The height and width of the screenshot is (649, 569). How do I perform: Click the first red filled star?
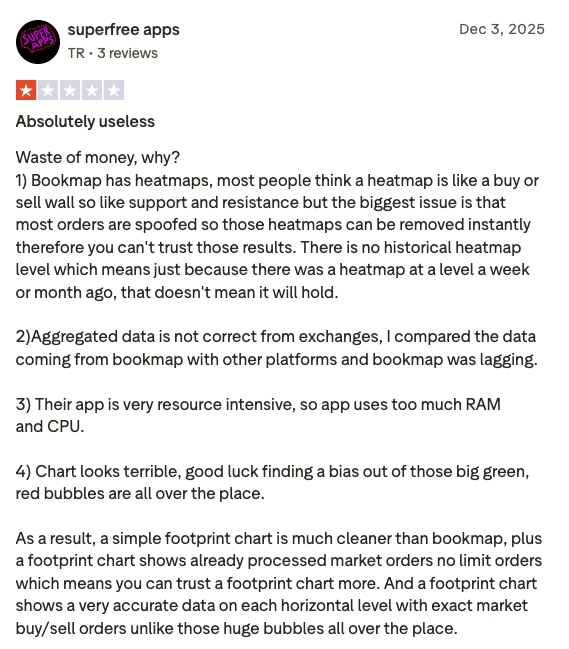point(26,90)
